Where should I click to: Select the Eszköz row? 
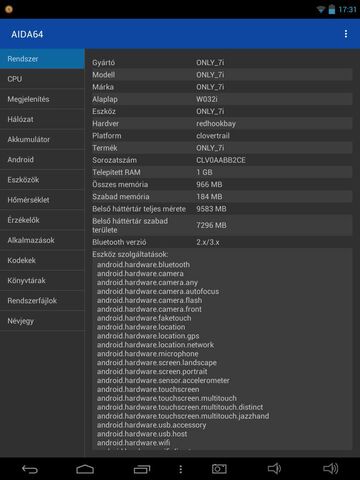pyautogui.click(x=222, y=111)
